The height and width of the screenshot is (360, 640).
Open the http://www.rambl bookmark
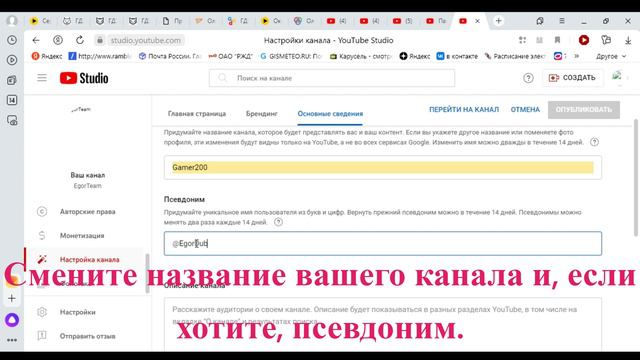[100, 56]
